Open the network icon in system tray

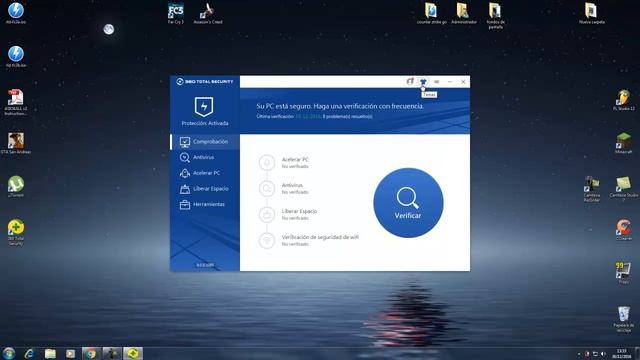595,354
